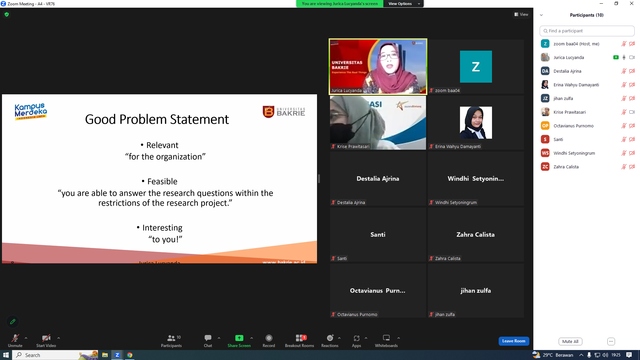Expand the audio options arrow next to Unmute
This screenshot has width=640, height=360.
coord(26,338)
